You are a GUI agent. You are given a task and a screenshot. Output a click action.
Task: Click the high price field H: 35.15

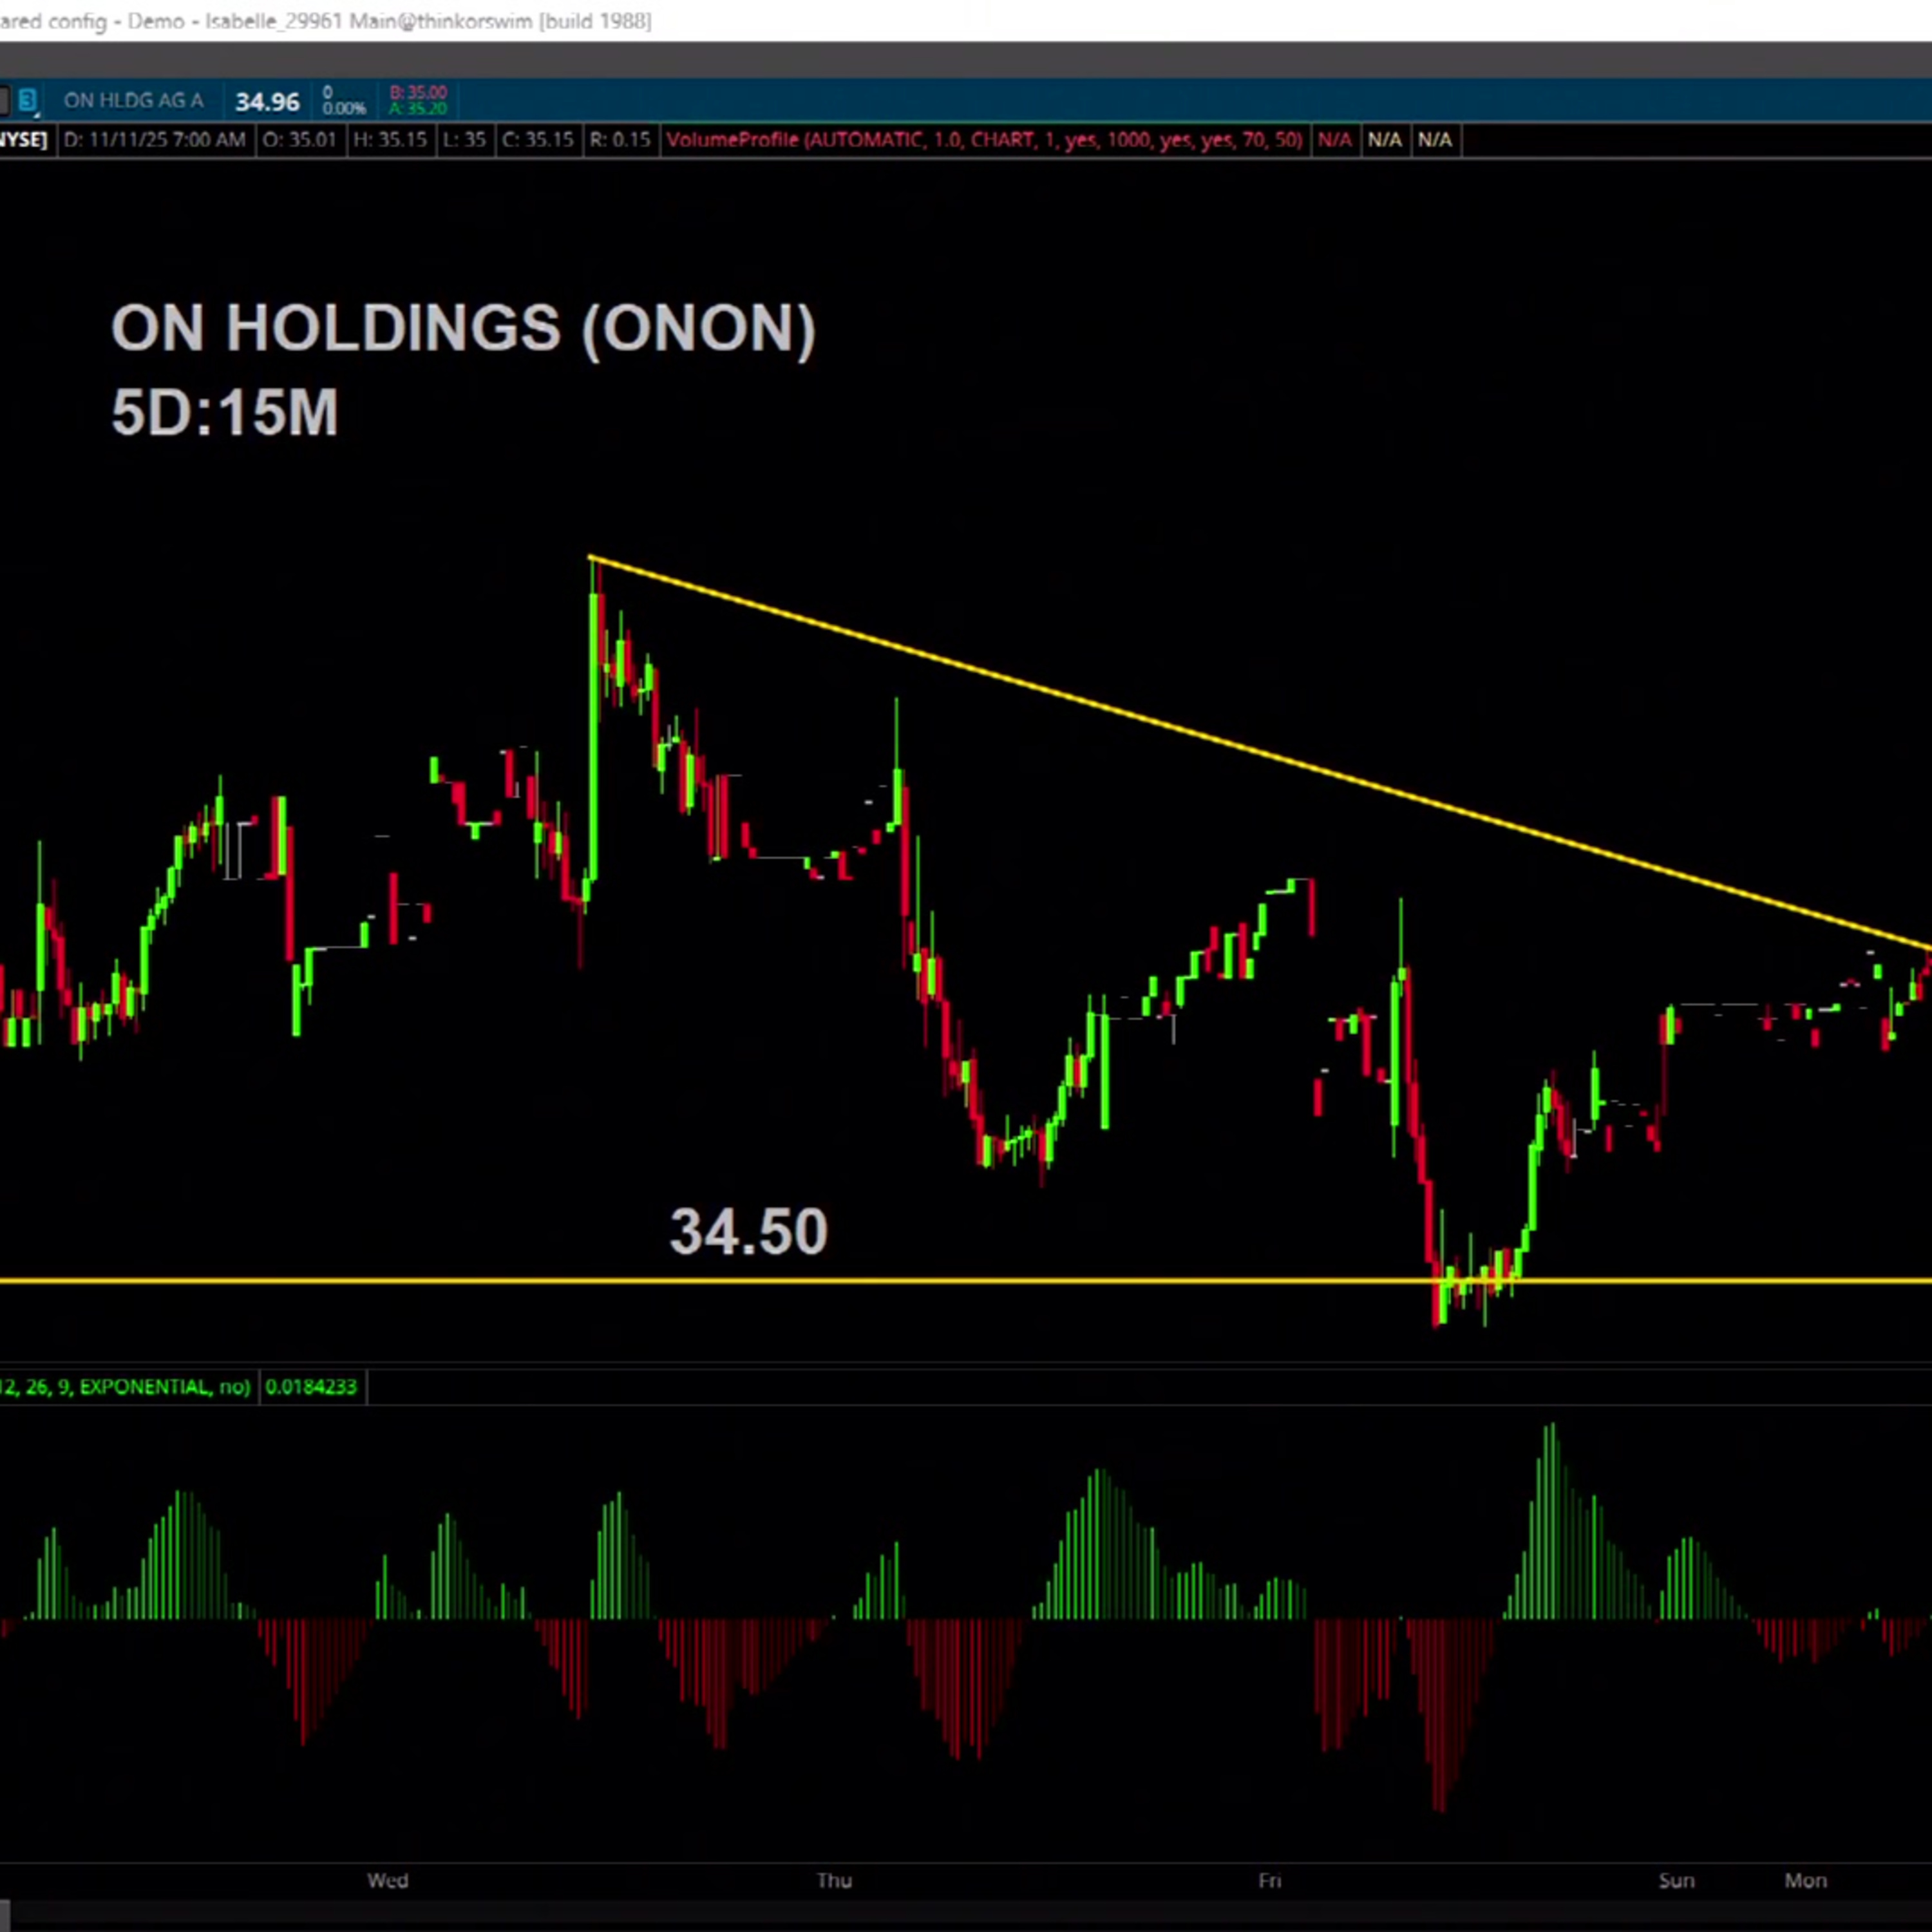[x=390, y=141]
